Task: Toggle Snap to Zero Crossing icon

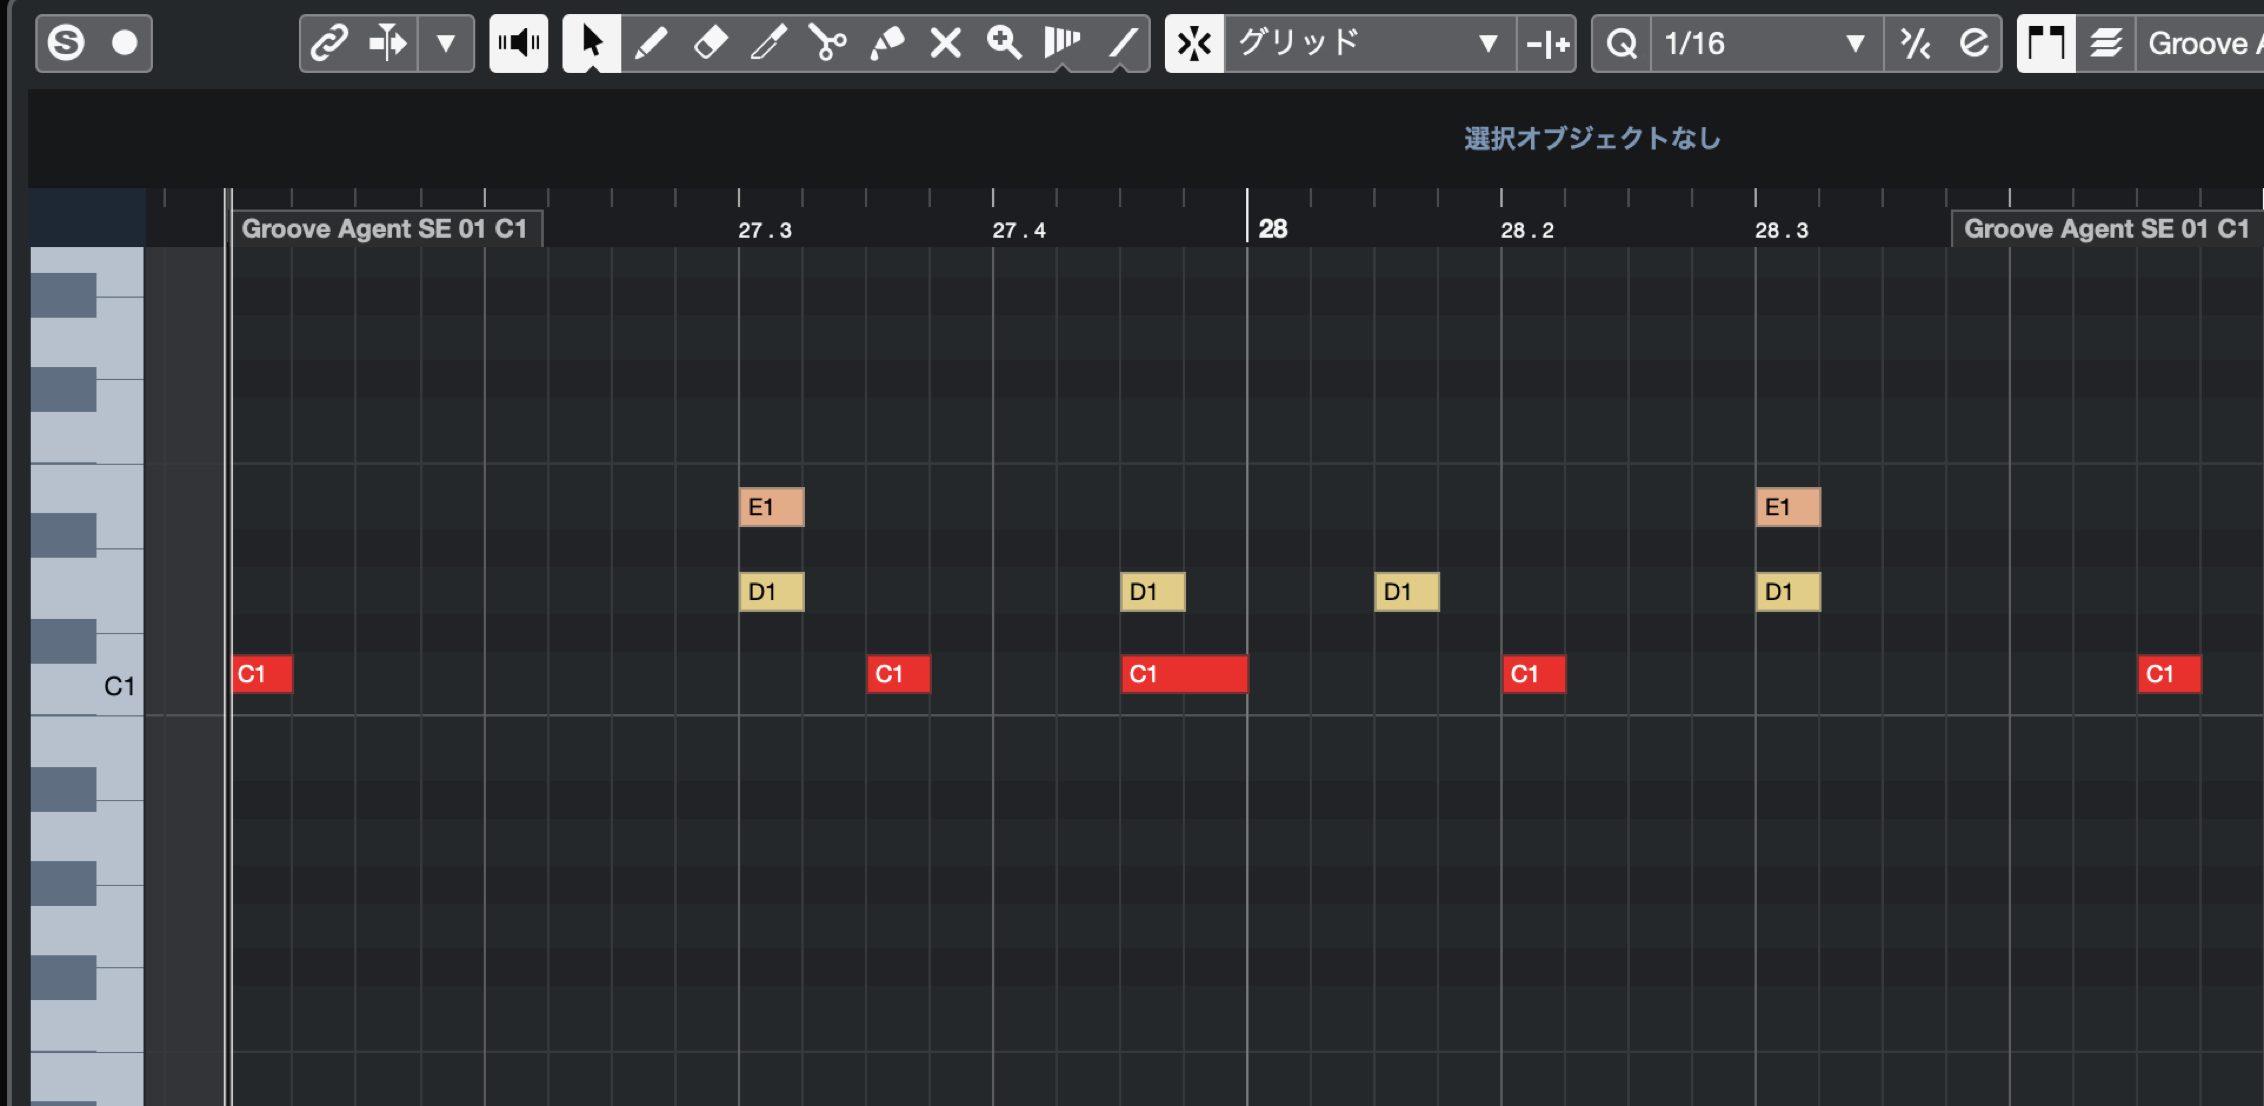Action: 1547,43
